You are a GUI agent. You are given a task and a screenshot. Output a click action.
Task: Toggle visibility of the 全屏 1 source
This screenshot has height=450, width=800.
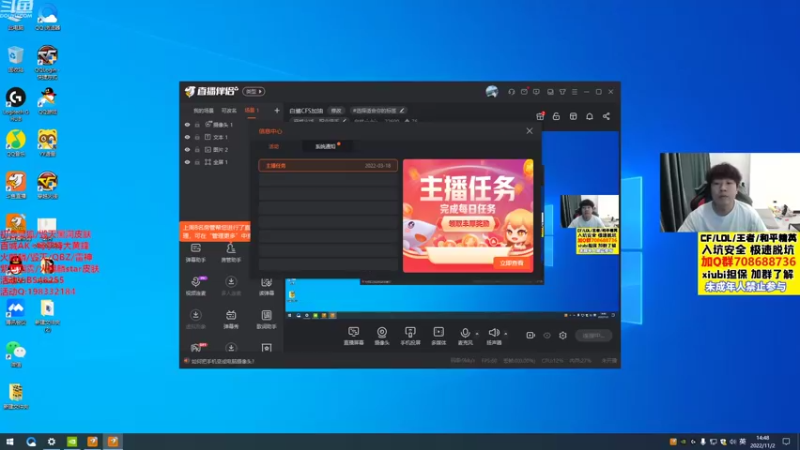coord(187,162)
